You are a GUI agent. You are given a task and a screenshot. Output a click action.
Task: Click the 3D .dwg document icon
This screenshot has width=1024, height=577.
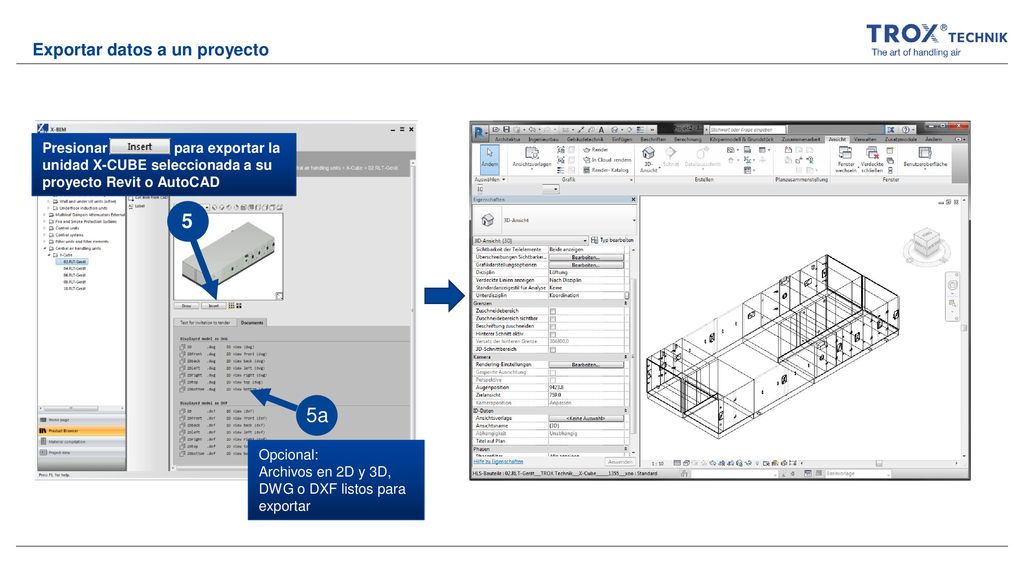183,347
